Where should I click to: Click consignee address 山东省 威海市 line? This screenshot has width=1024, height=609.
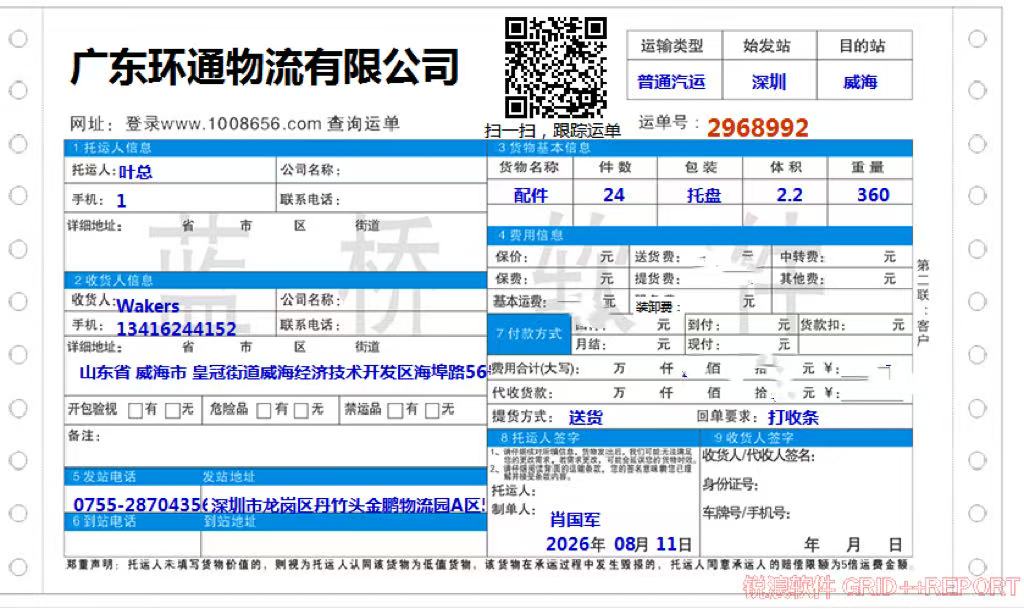(283, 372)
